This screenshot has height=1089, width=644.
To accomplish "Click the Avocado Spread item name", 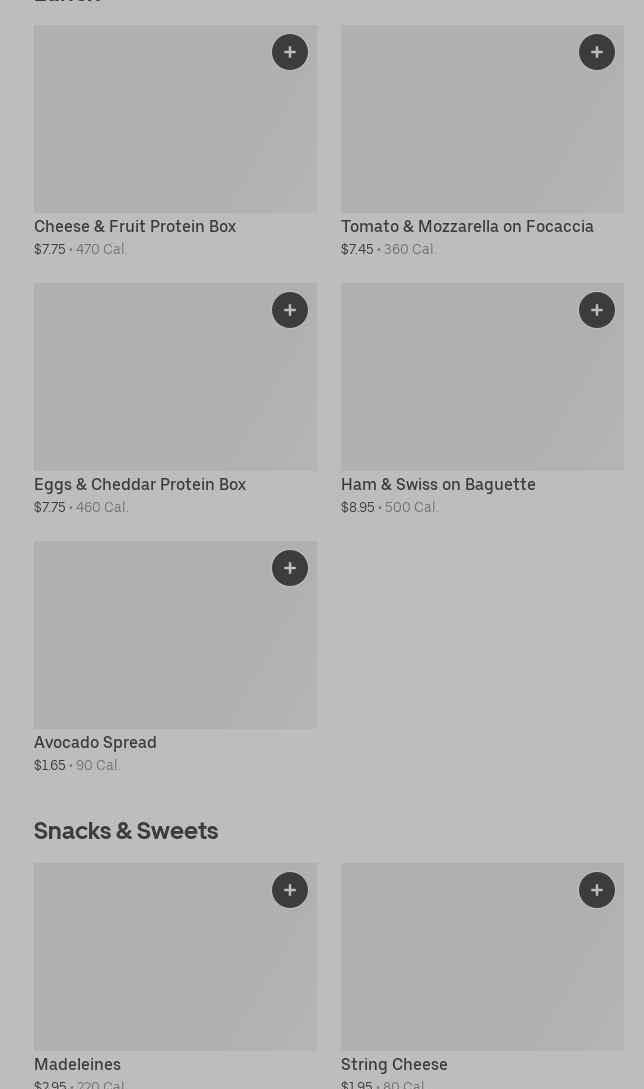I will (95, 743).
